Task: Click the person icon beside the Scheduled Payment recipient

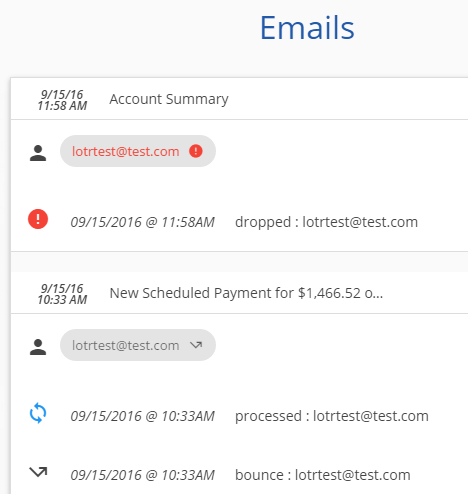Action: 38,347
